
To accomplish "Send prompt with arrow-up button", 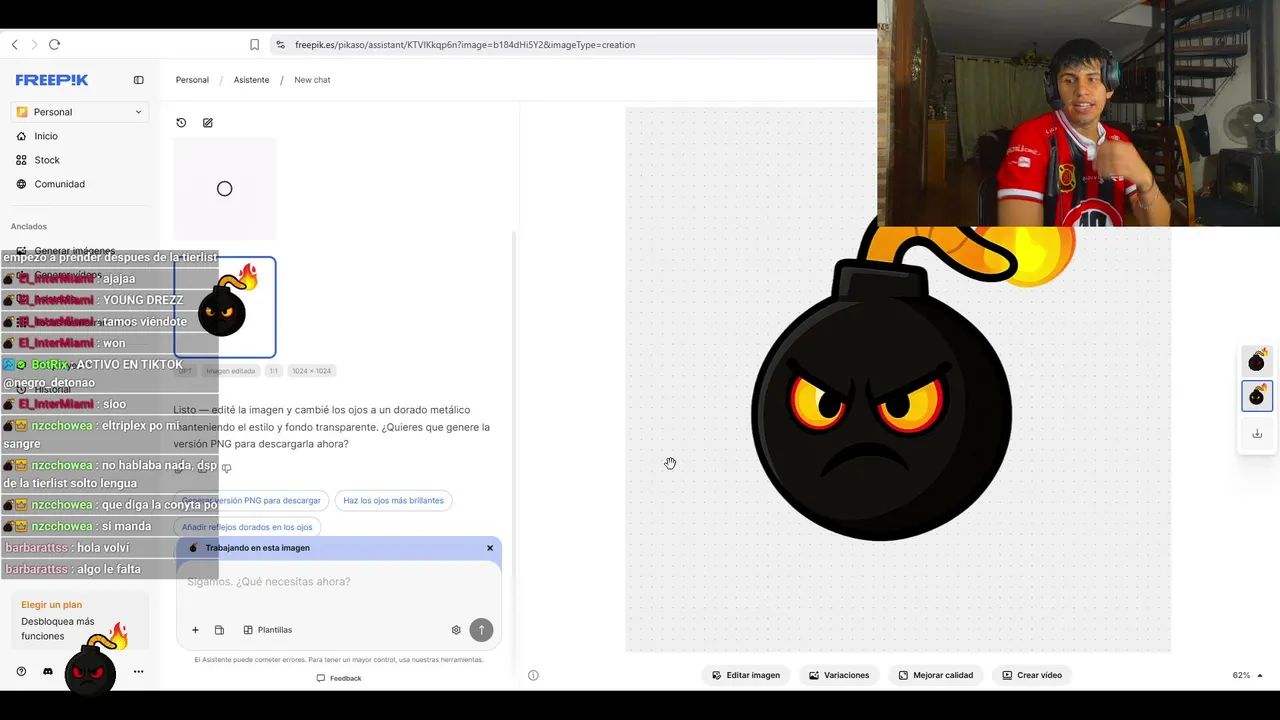I will pyautogui.click(x=481, y=630).
